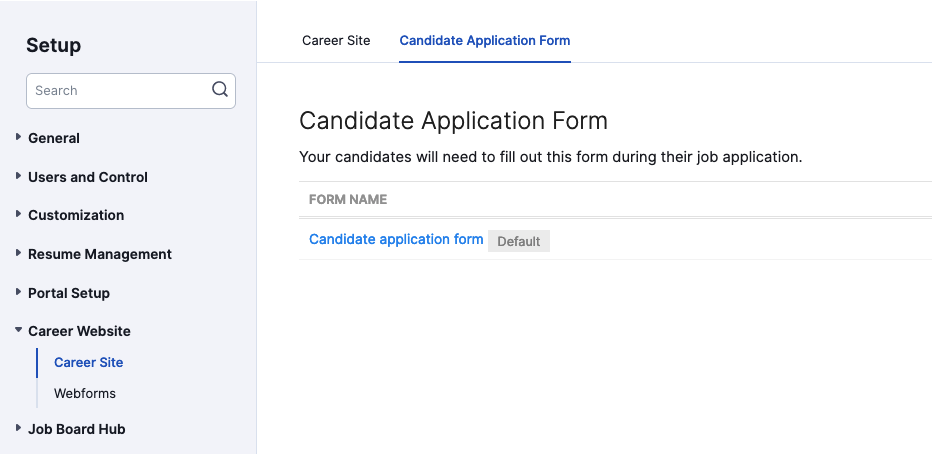Click the magnifier icon in Setup search

[x=220, y=90]
